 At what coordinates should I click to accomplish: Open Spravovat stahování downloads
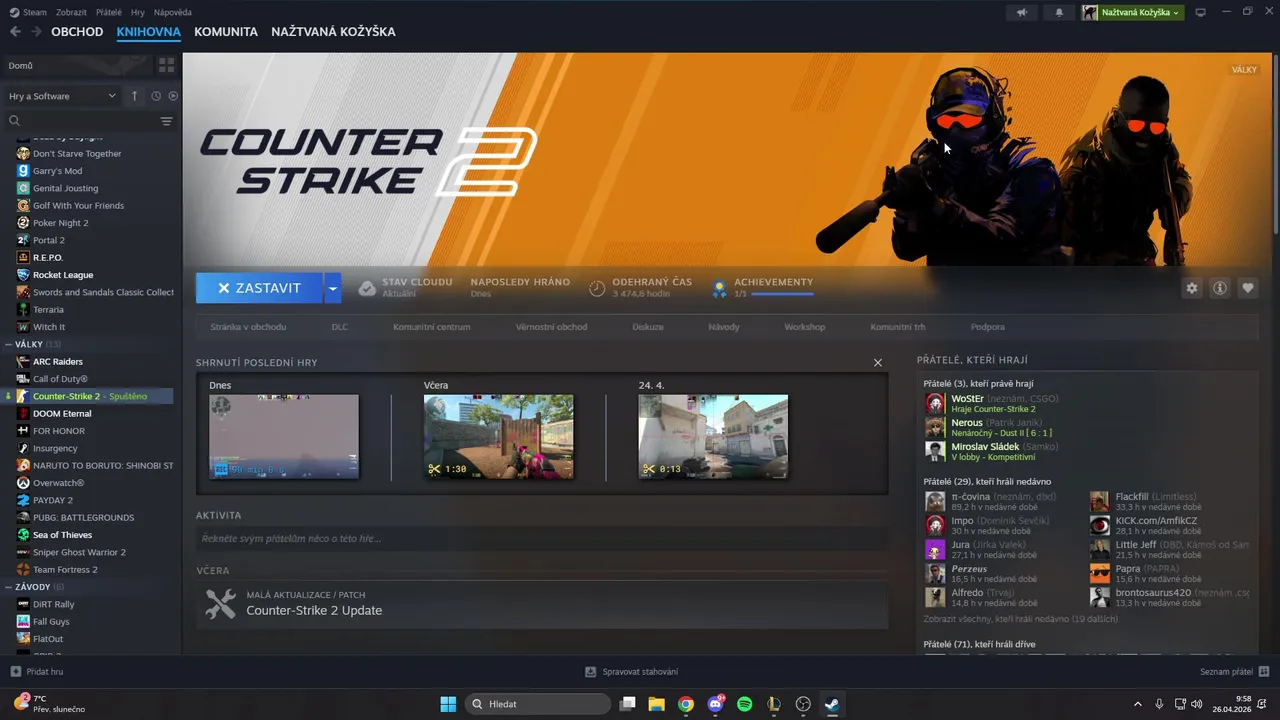point(632,672)
